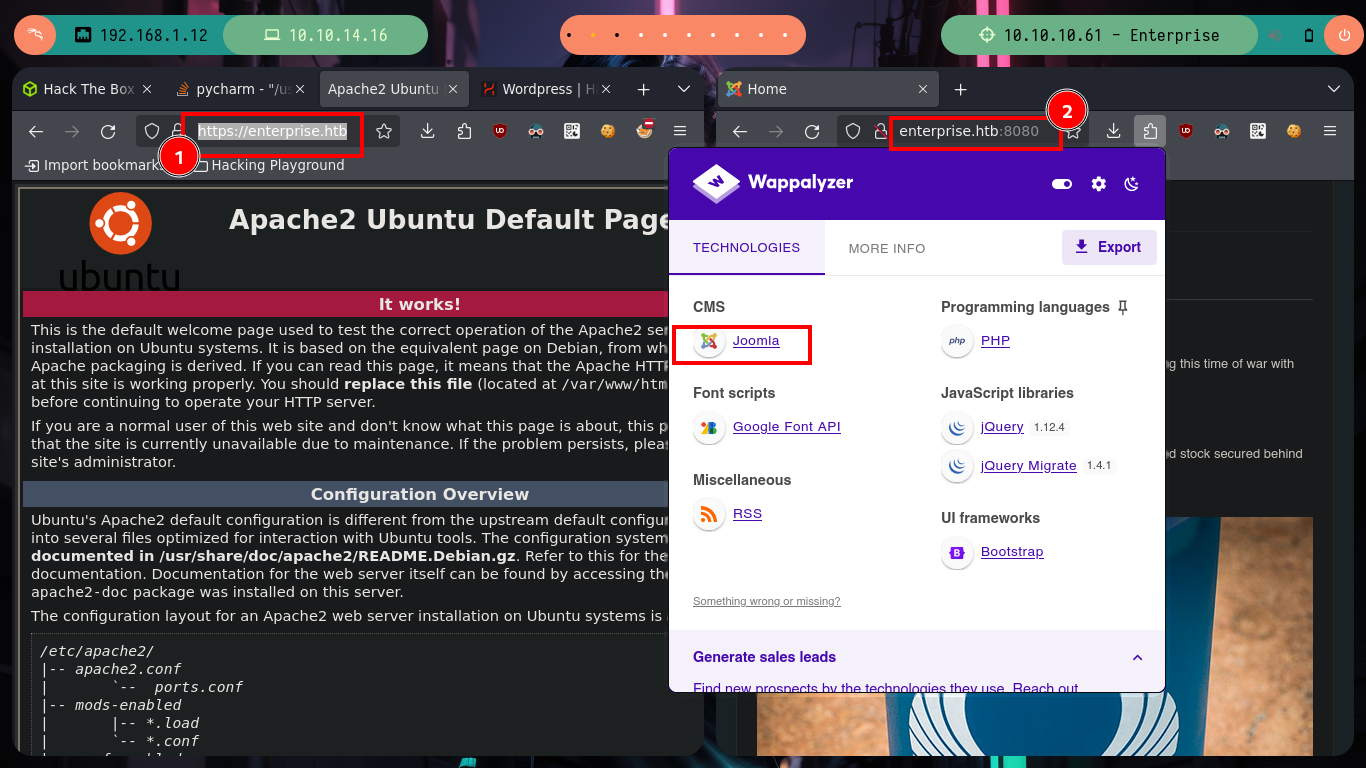Click the tracking protection shield in left browser
1366x768 pixels.
(152, 131)
